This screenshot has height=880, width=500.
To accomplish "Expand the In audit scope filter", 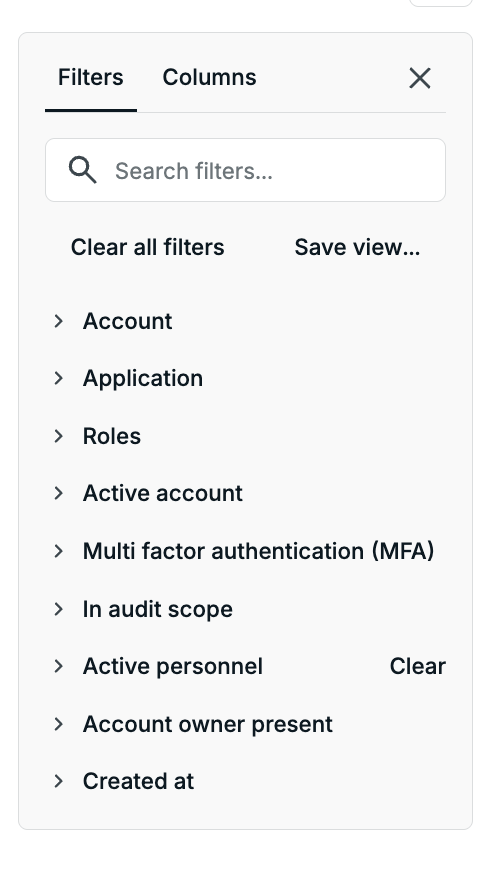I will tap(245, 609).
